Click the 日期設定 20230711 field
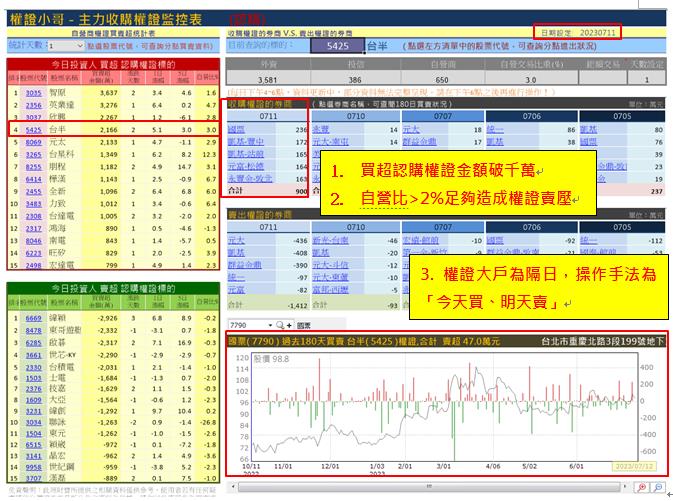 tap(578, 32)
